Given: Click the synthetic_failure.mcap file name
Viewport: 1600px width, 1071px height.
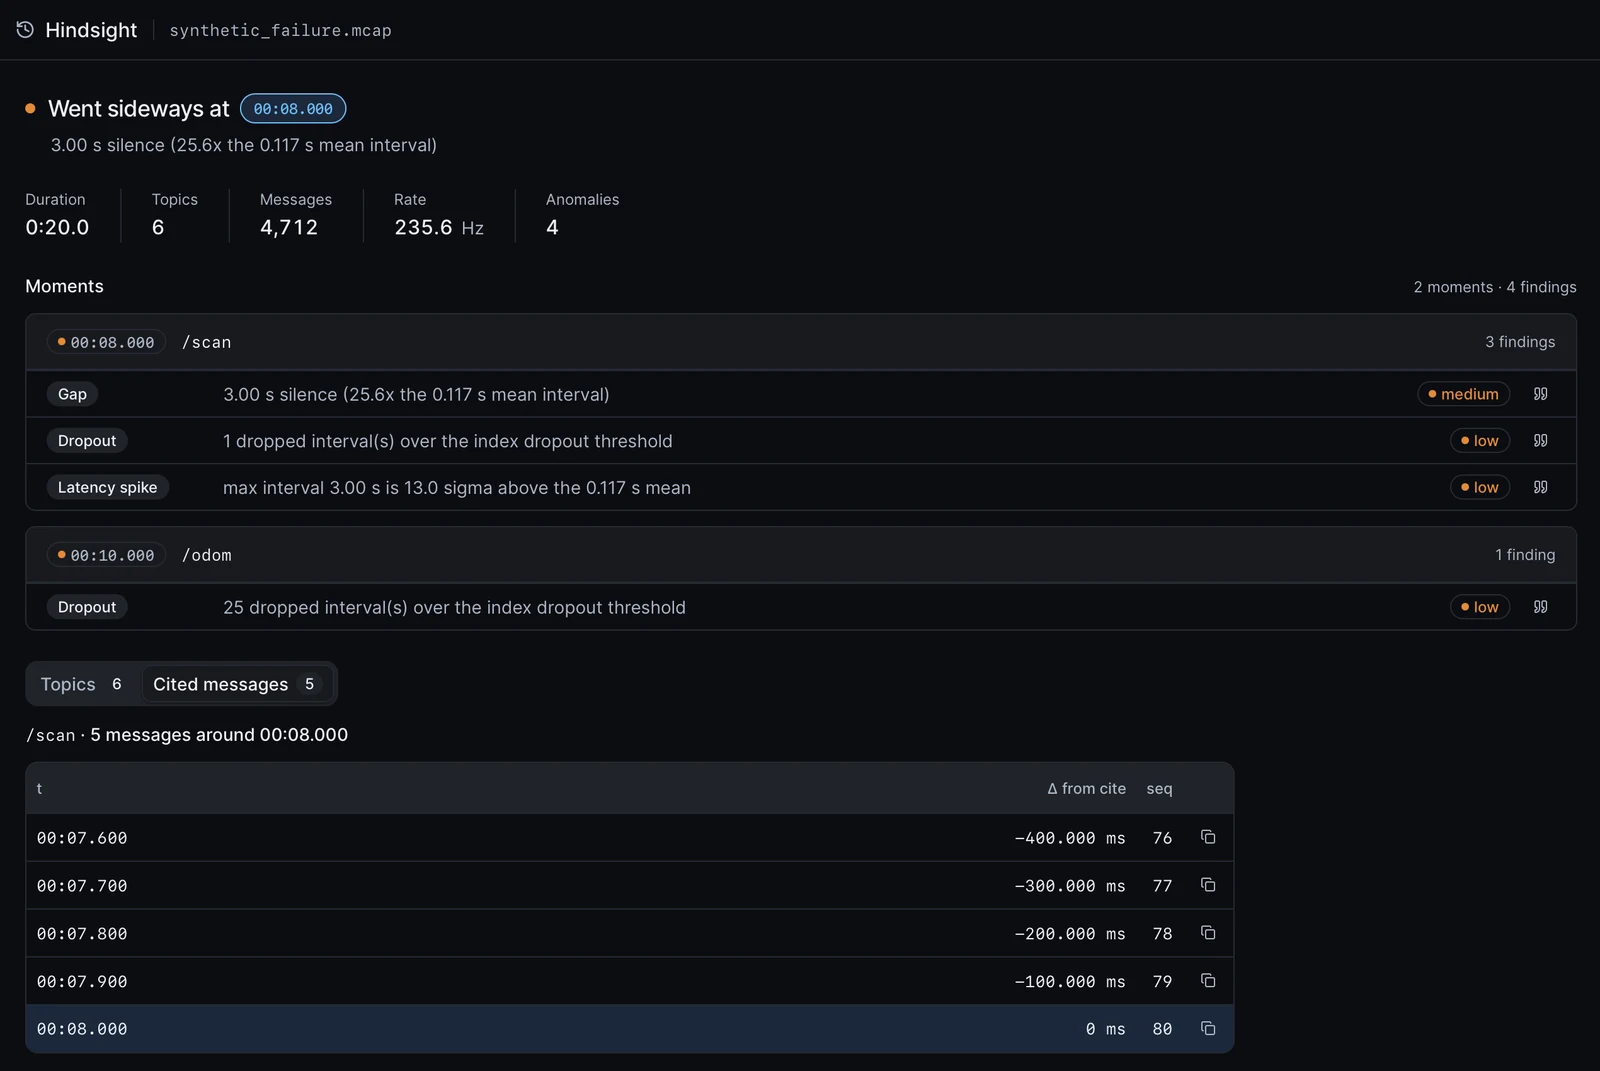Looking at the screenshot, I should point(281,31).
